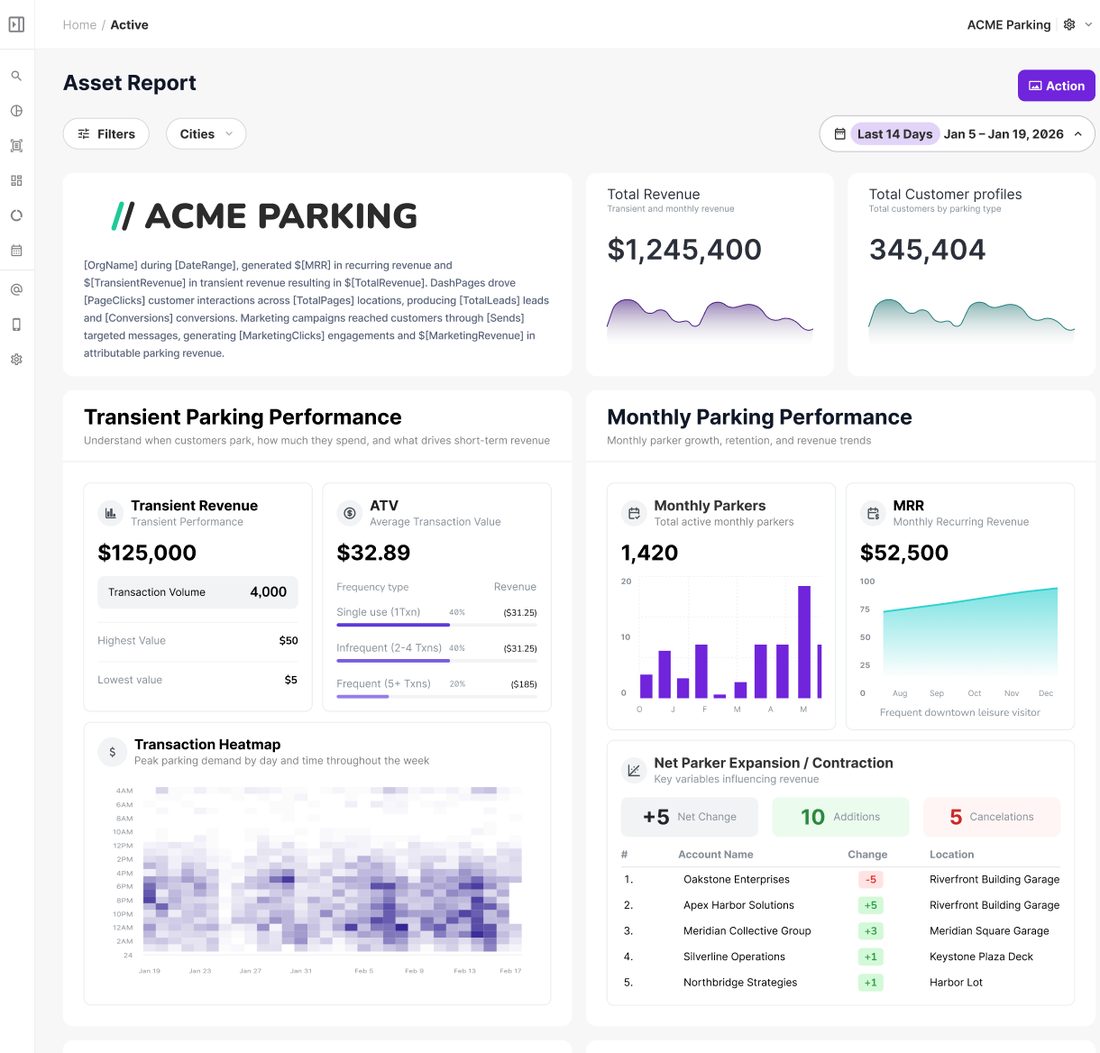The height and width of the screenshot is (1053, 1100).
Task: Open the Cities dropdown
Action: coord(206,134)
